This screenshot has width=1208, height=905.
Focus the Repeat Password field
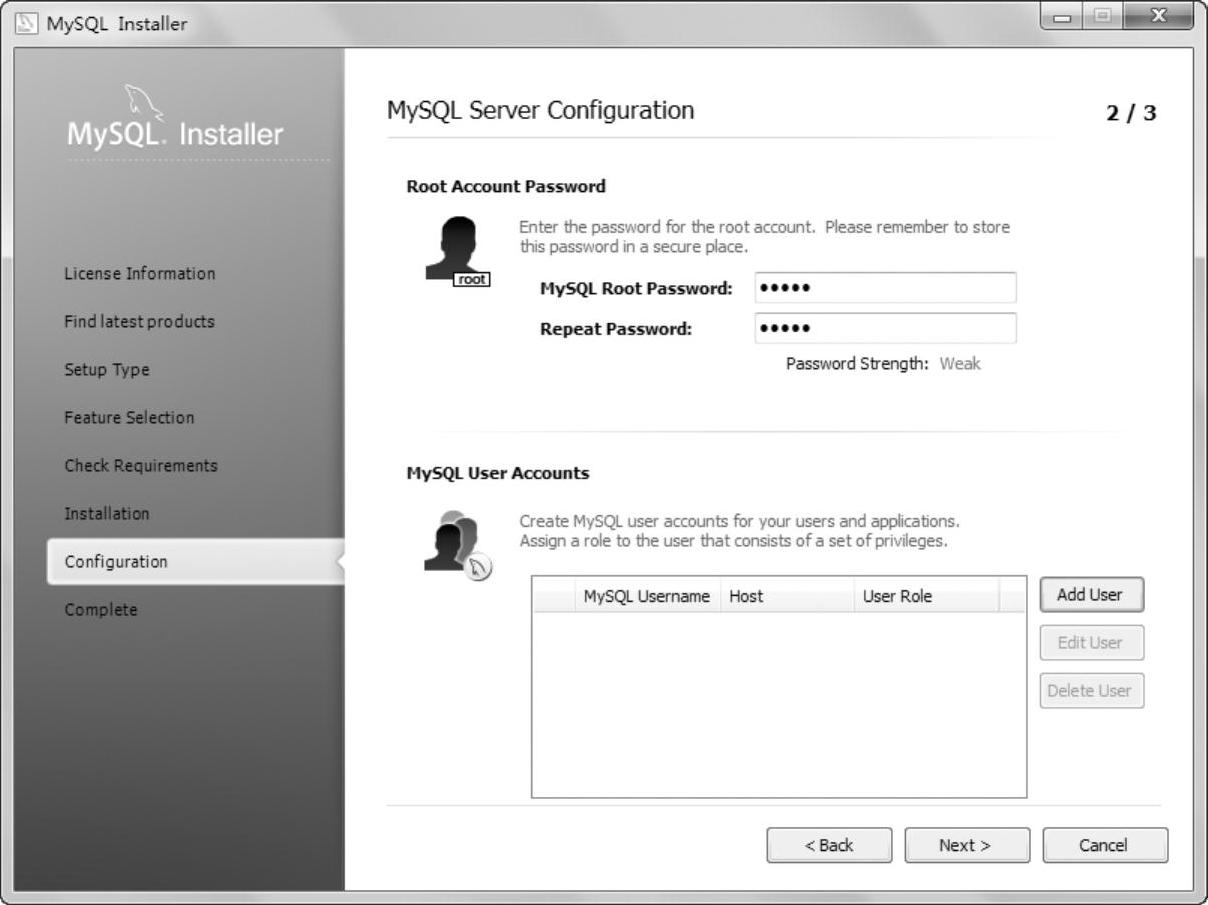(x=884, y=329)
